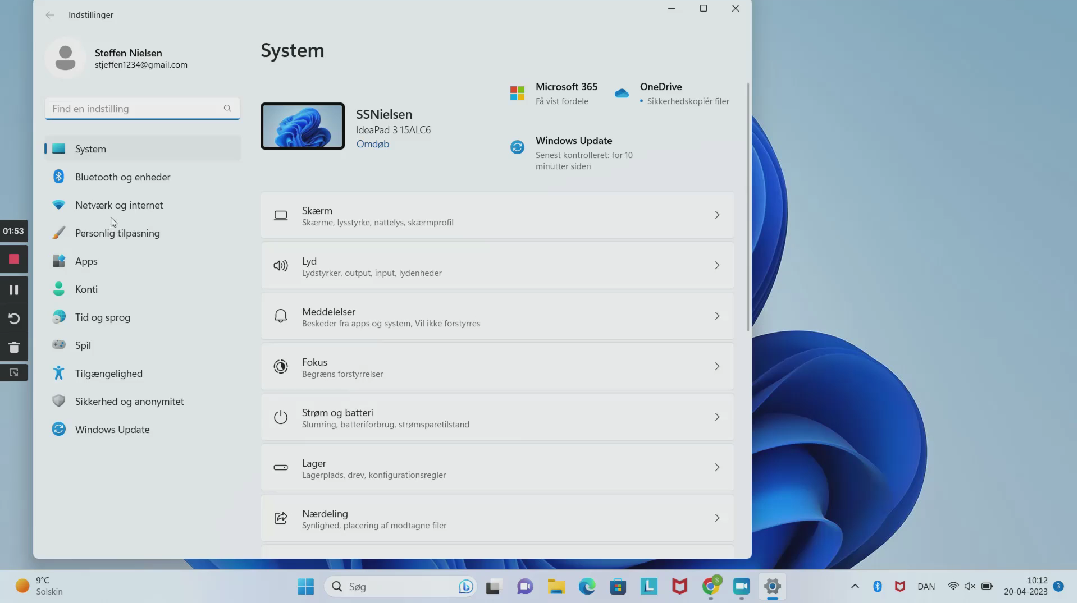This screenshot has width=1080, height=605.
Task: Pause the screen recording
Action: click(14, 290)
